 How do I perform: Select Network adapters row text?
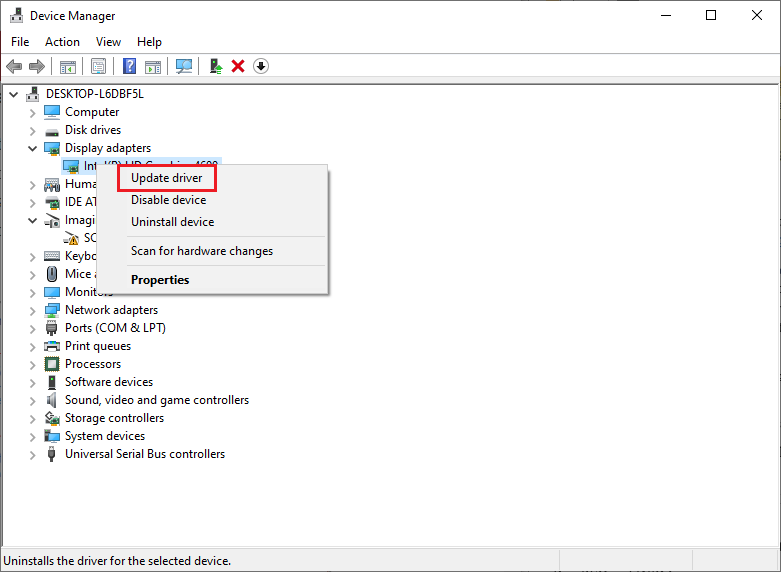click(x=112, y=310)
